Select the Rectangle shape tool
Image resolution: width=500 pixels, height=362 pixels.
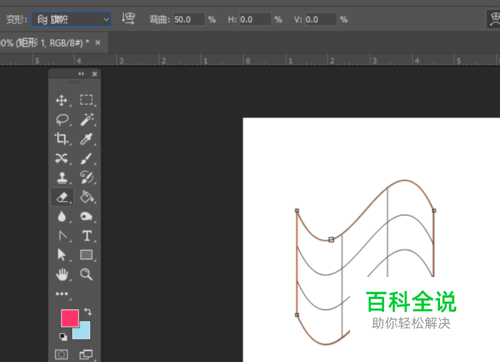coord(86,255)
